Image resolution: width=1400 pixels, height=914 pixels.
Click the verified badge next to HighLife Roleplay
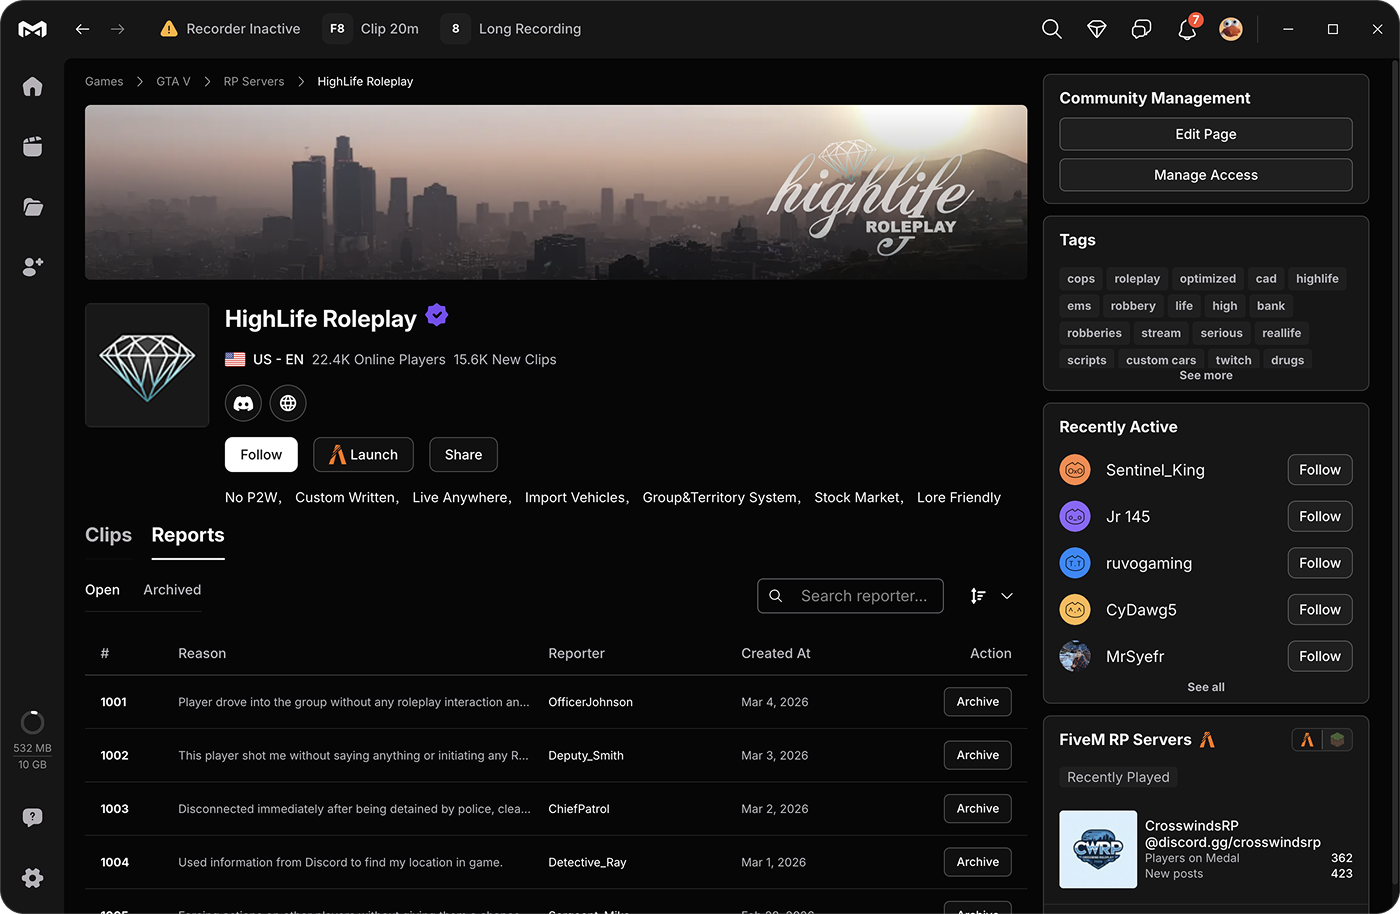click(437, 316)
